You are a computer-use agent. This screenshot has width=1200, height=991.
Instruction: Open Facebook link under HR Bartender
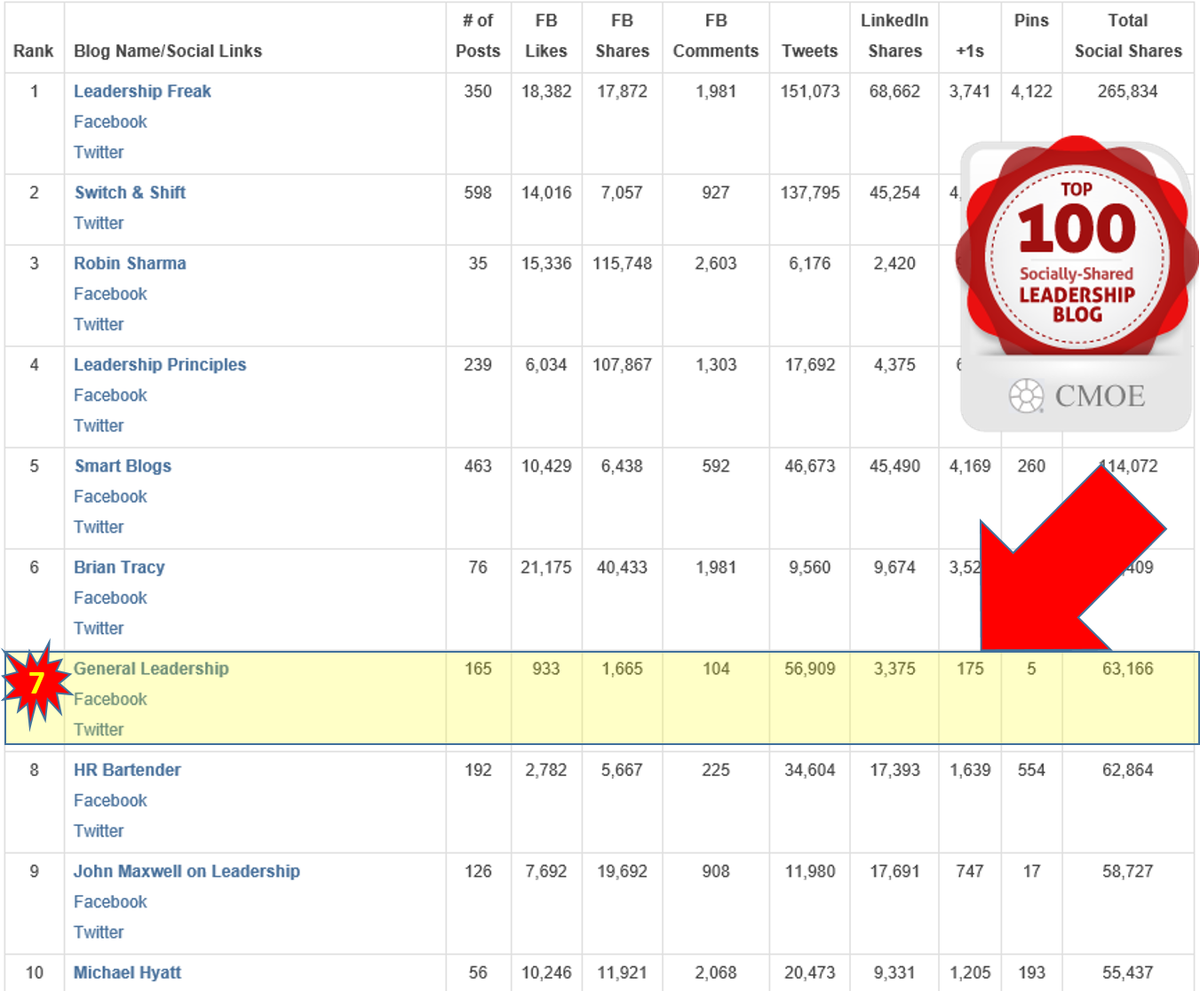[x=110, y=800]
